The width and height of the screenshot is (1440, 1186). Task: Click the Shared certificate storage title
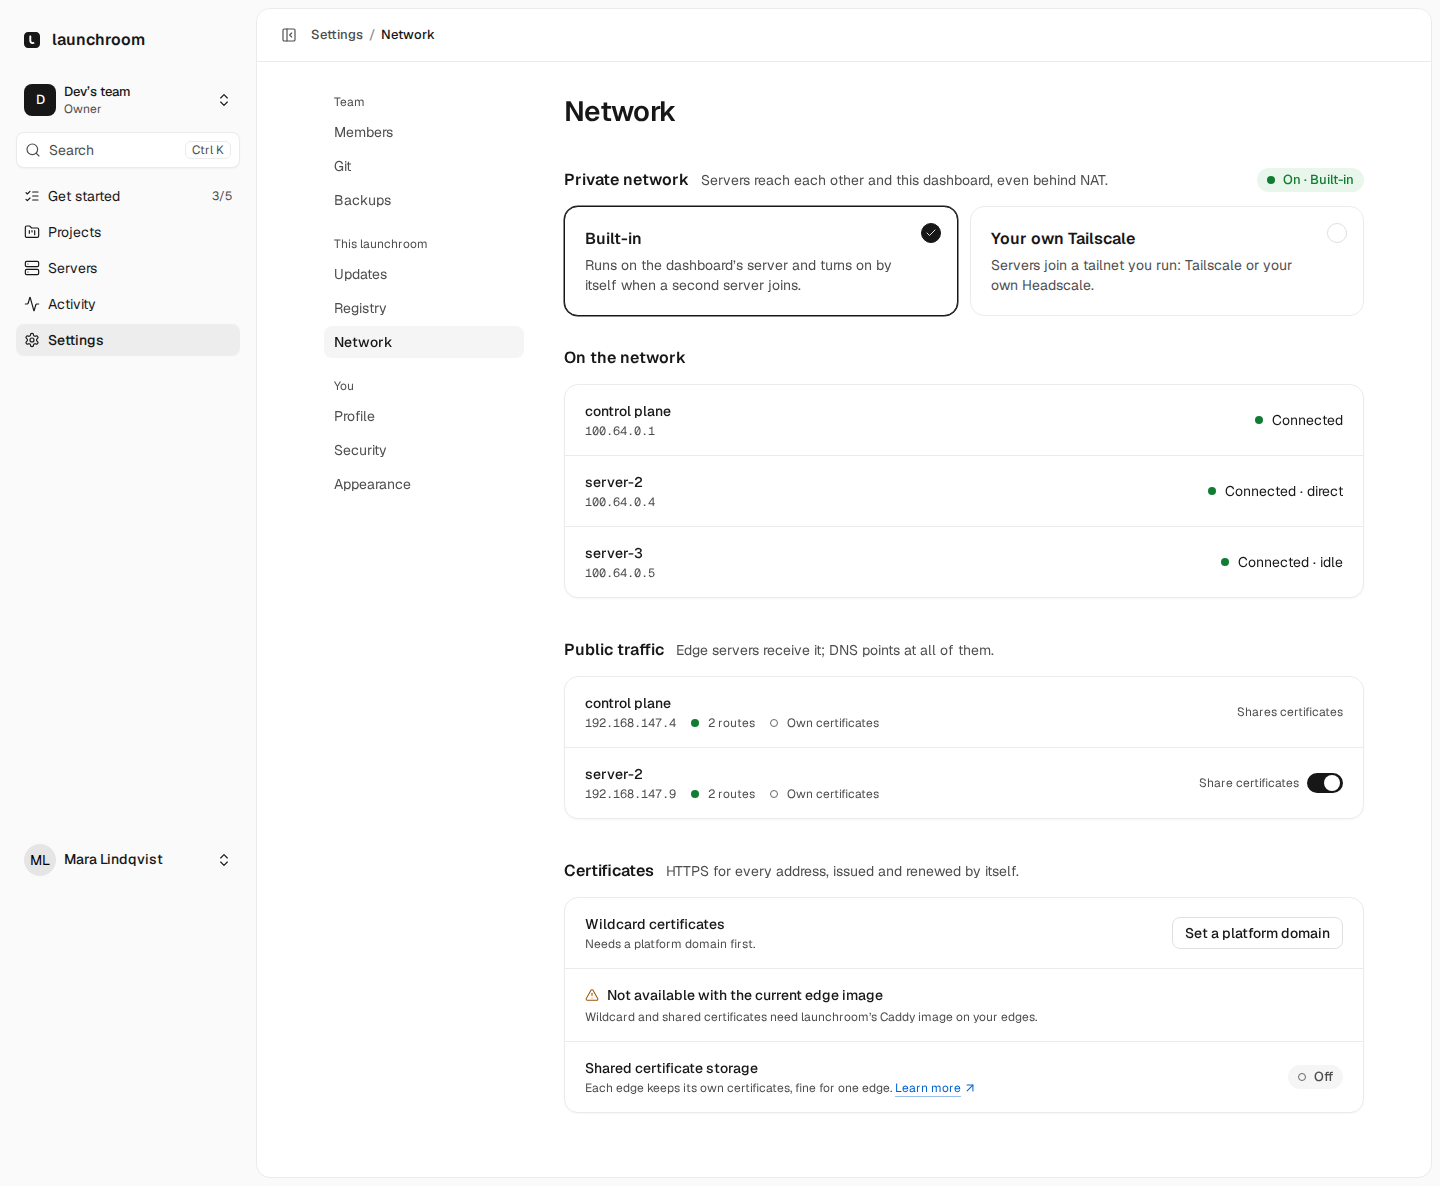671,1068
